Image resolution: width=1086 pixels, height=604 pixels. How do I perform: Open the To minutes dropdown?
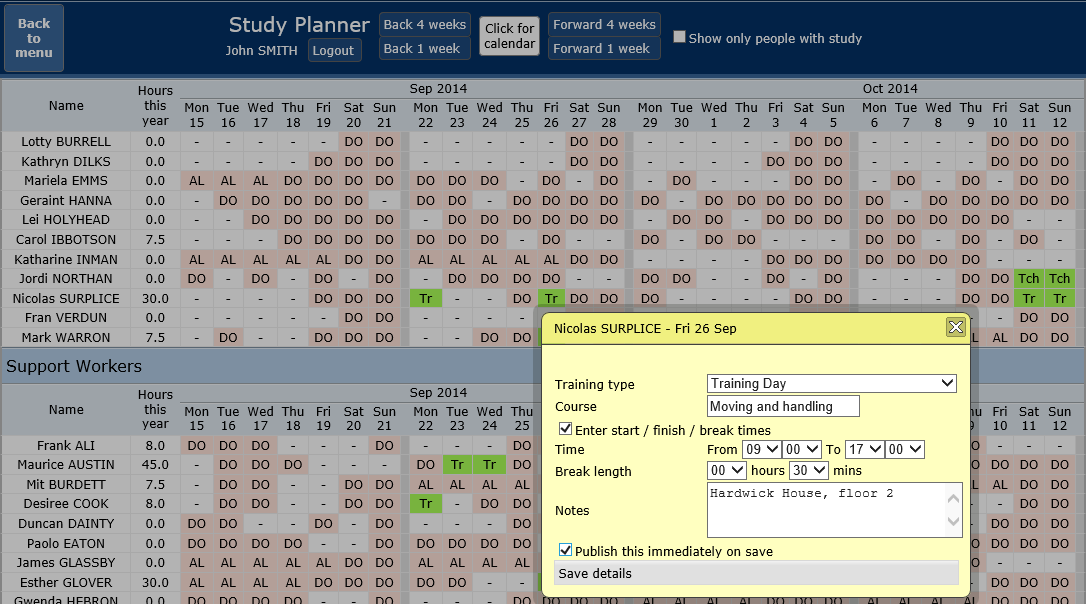coord(905,450)
